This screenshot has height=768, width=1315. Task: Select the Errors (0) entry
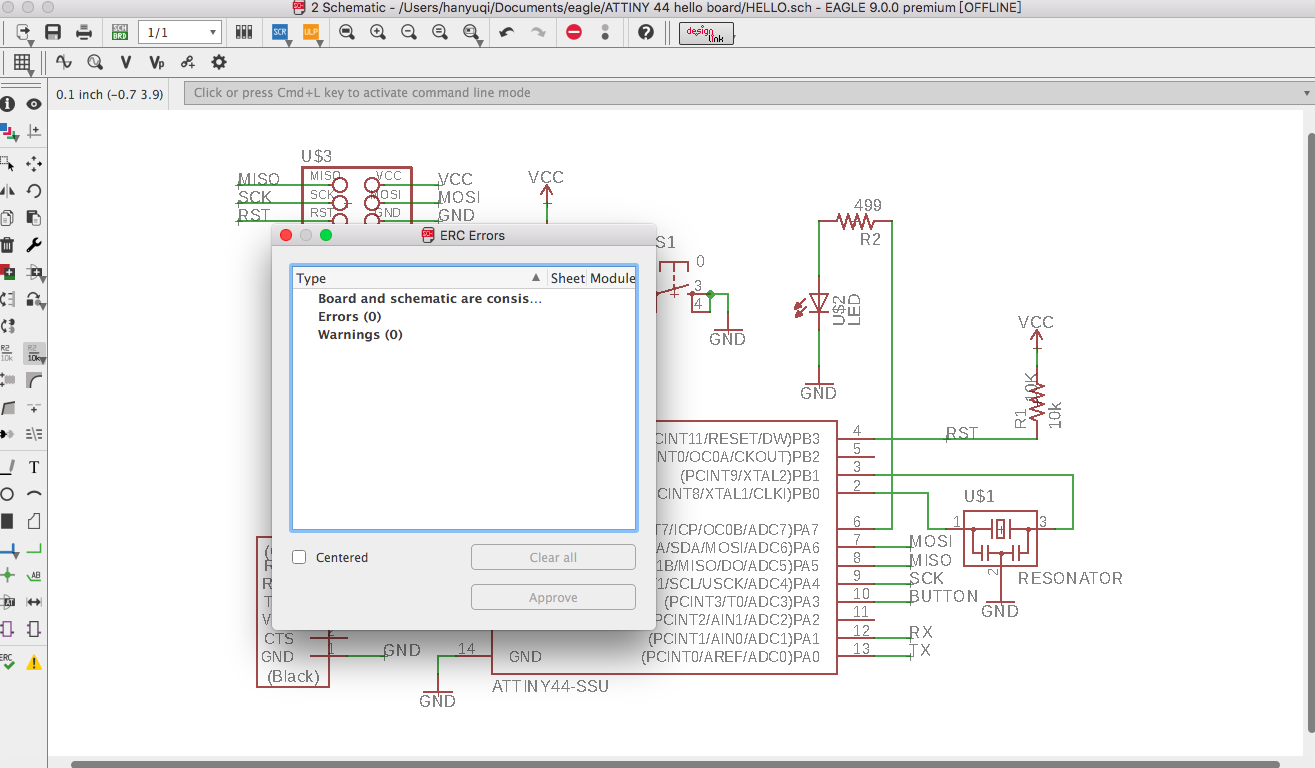[349, 317]
